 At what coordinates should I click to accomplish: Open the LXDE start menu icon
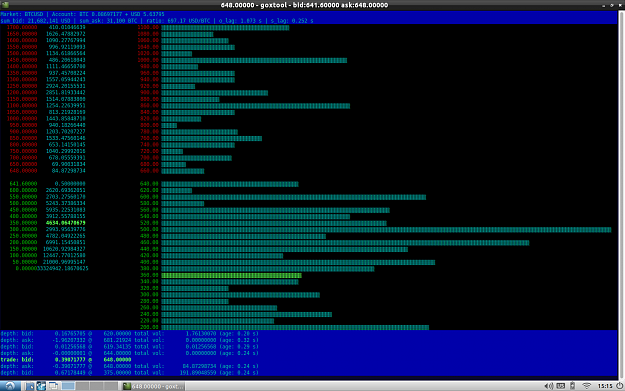tap(10, 386)
